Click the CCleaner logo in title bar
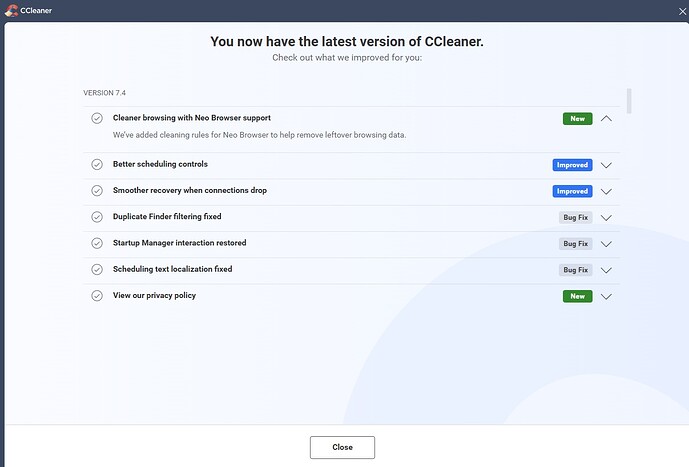 [x=11, y=11]
